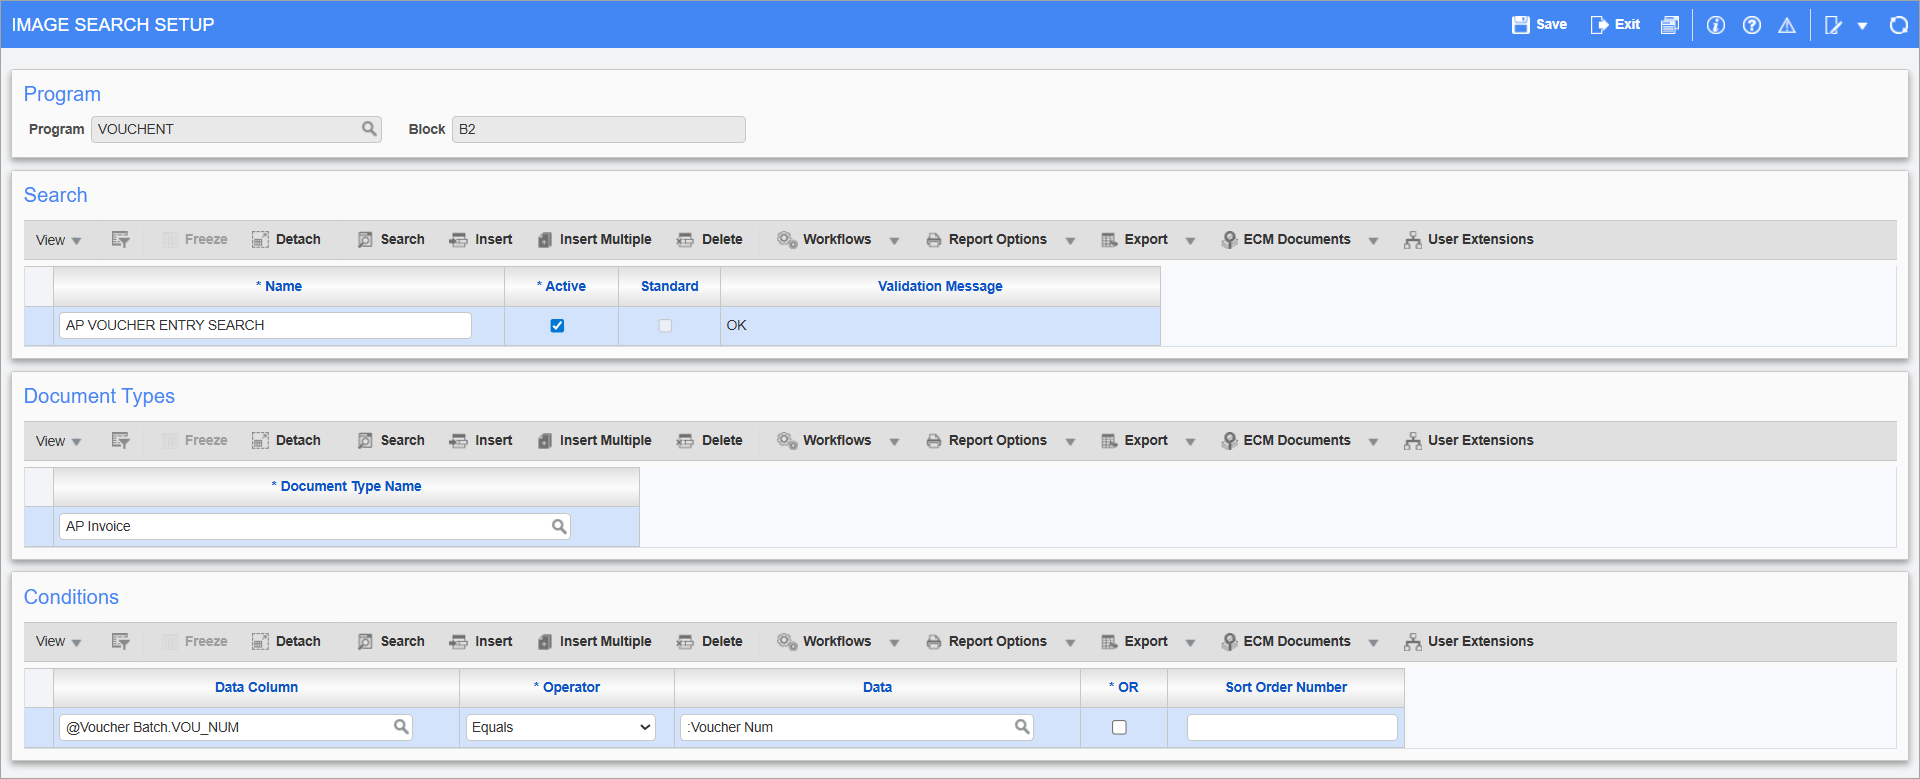This screenshot has width=1920, height=779.
Task: Exit the Image Search Setup screen
Action: (1615, 25)
